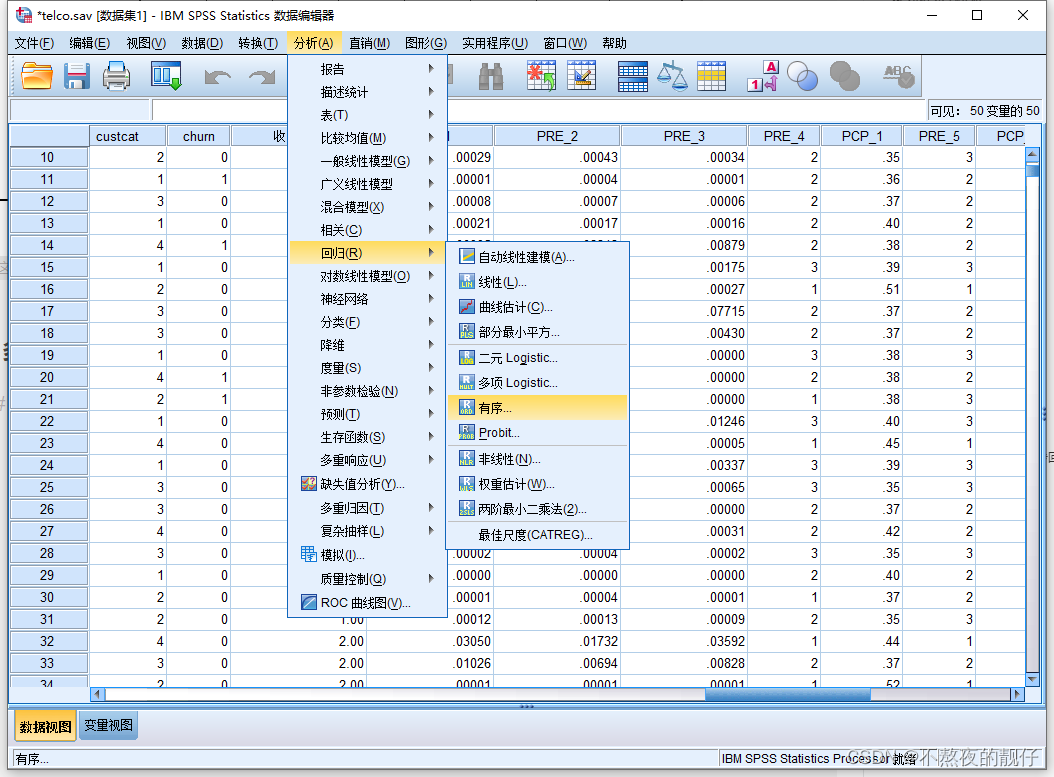Open Probit regression item
The width and height of the screenshot is (1054, 777).
point(537,433)
